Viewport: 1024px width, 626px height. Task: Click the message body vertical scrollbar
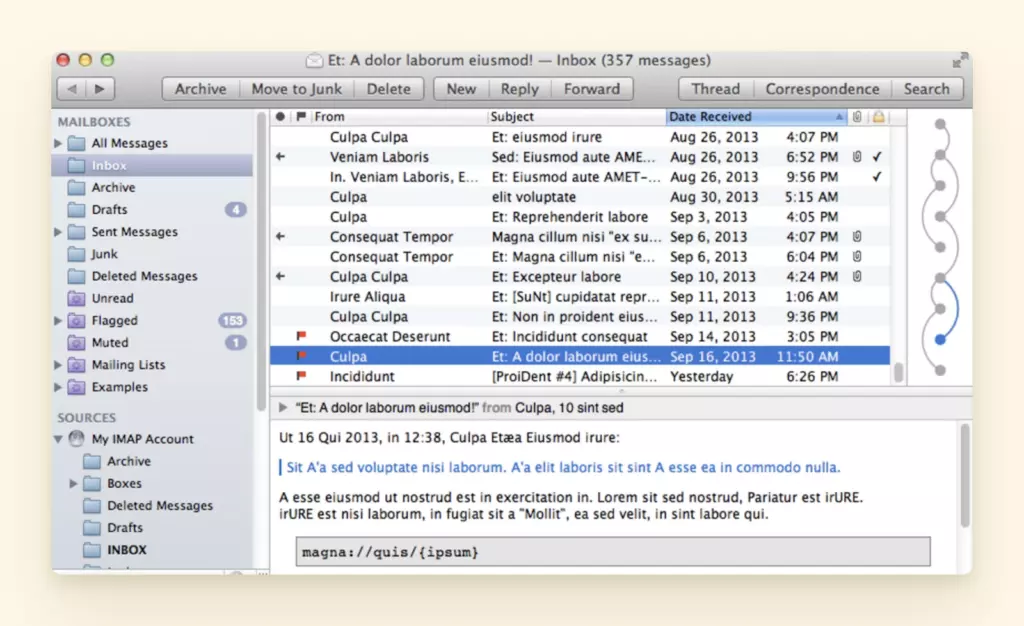[x=965, y=475]
